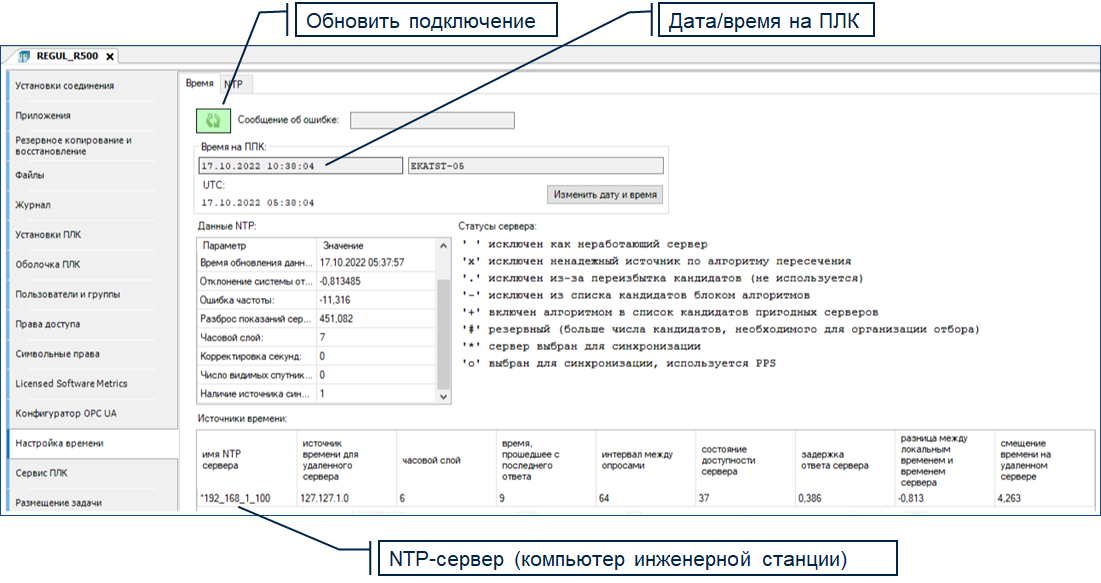Open Резервное копирование и восстановление page
1101x583 pixels.
(x=73, y=146)
